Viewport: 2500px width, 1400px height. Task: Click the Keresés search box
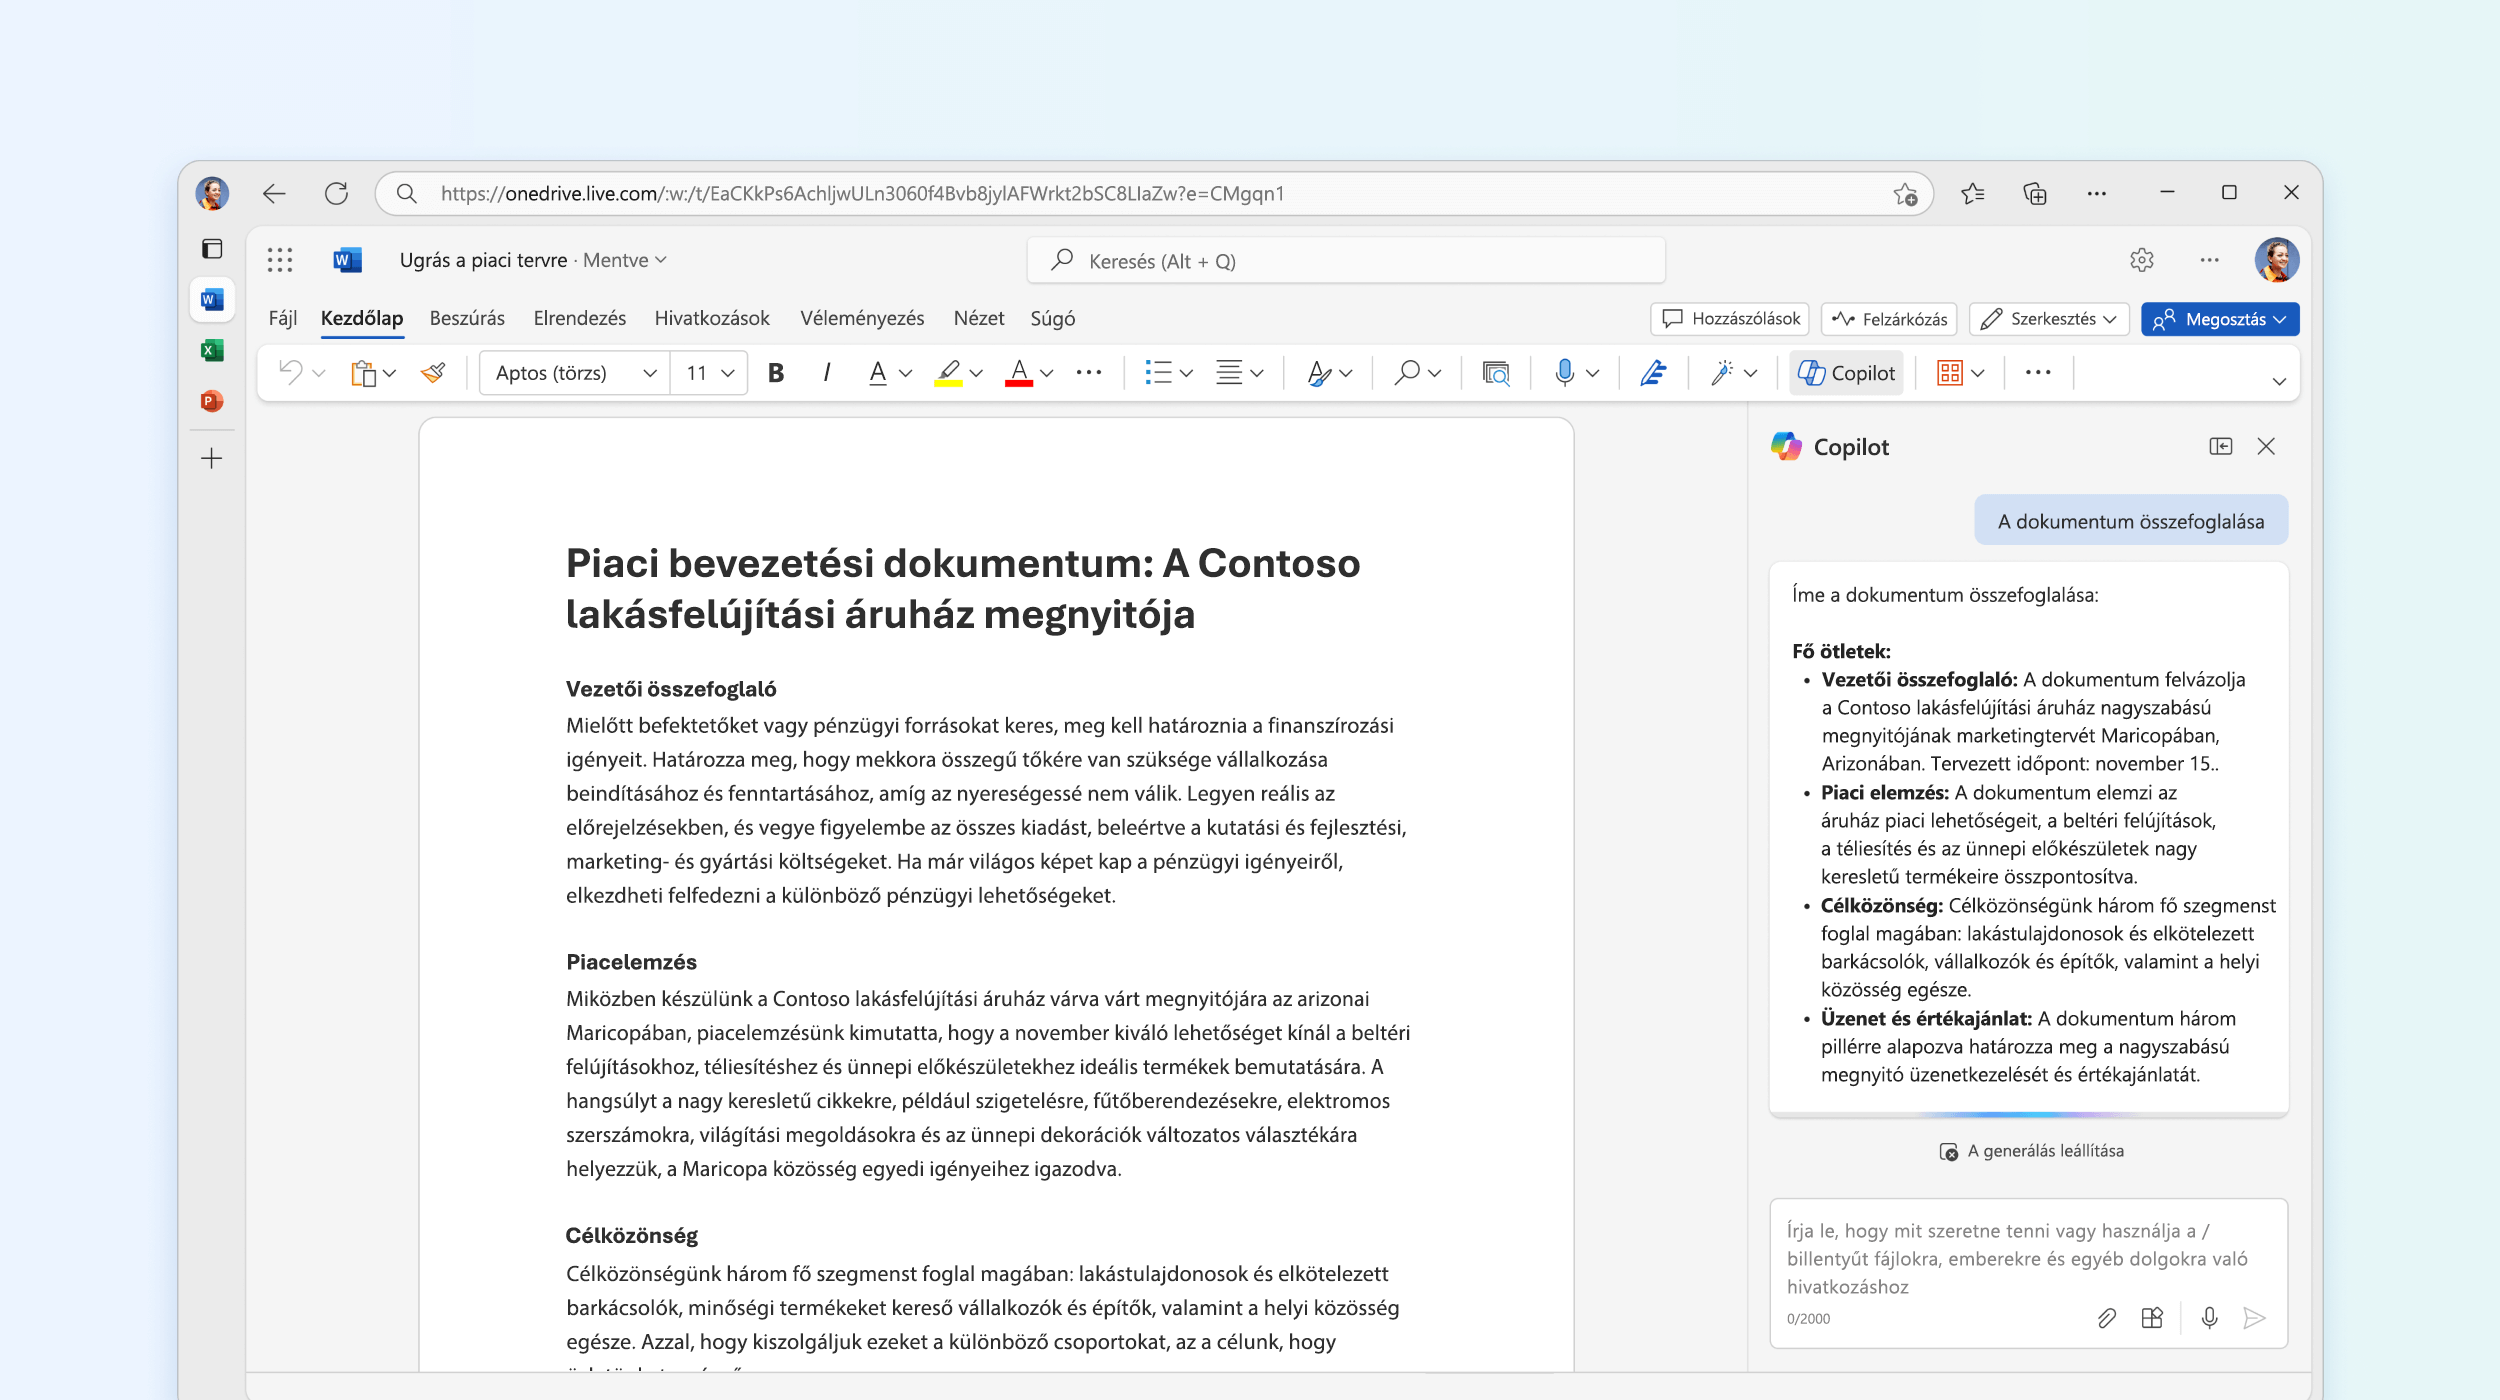click(1346, 261)
